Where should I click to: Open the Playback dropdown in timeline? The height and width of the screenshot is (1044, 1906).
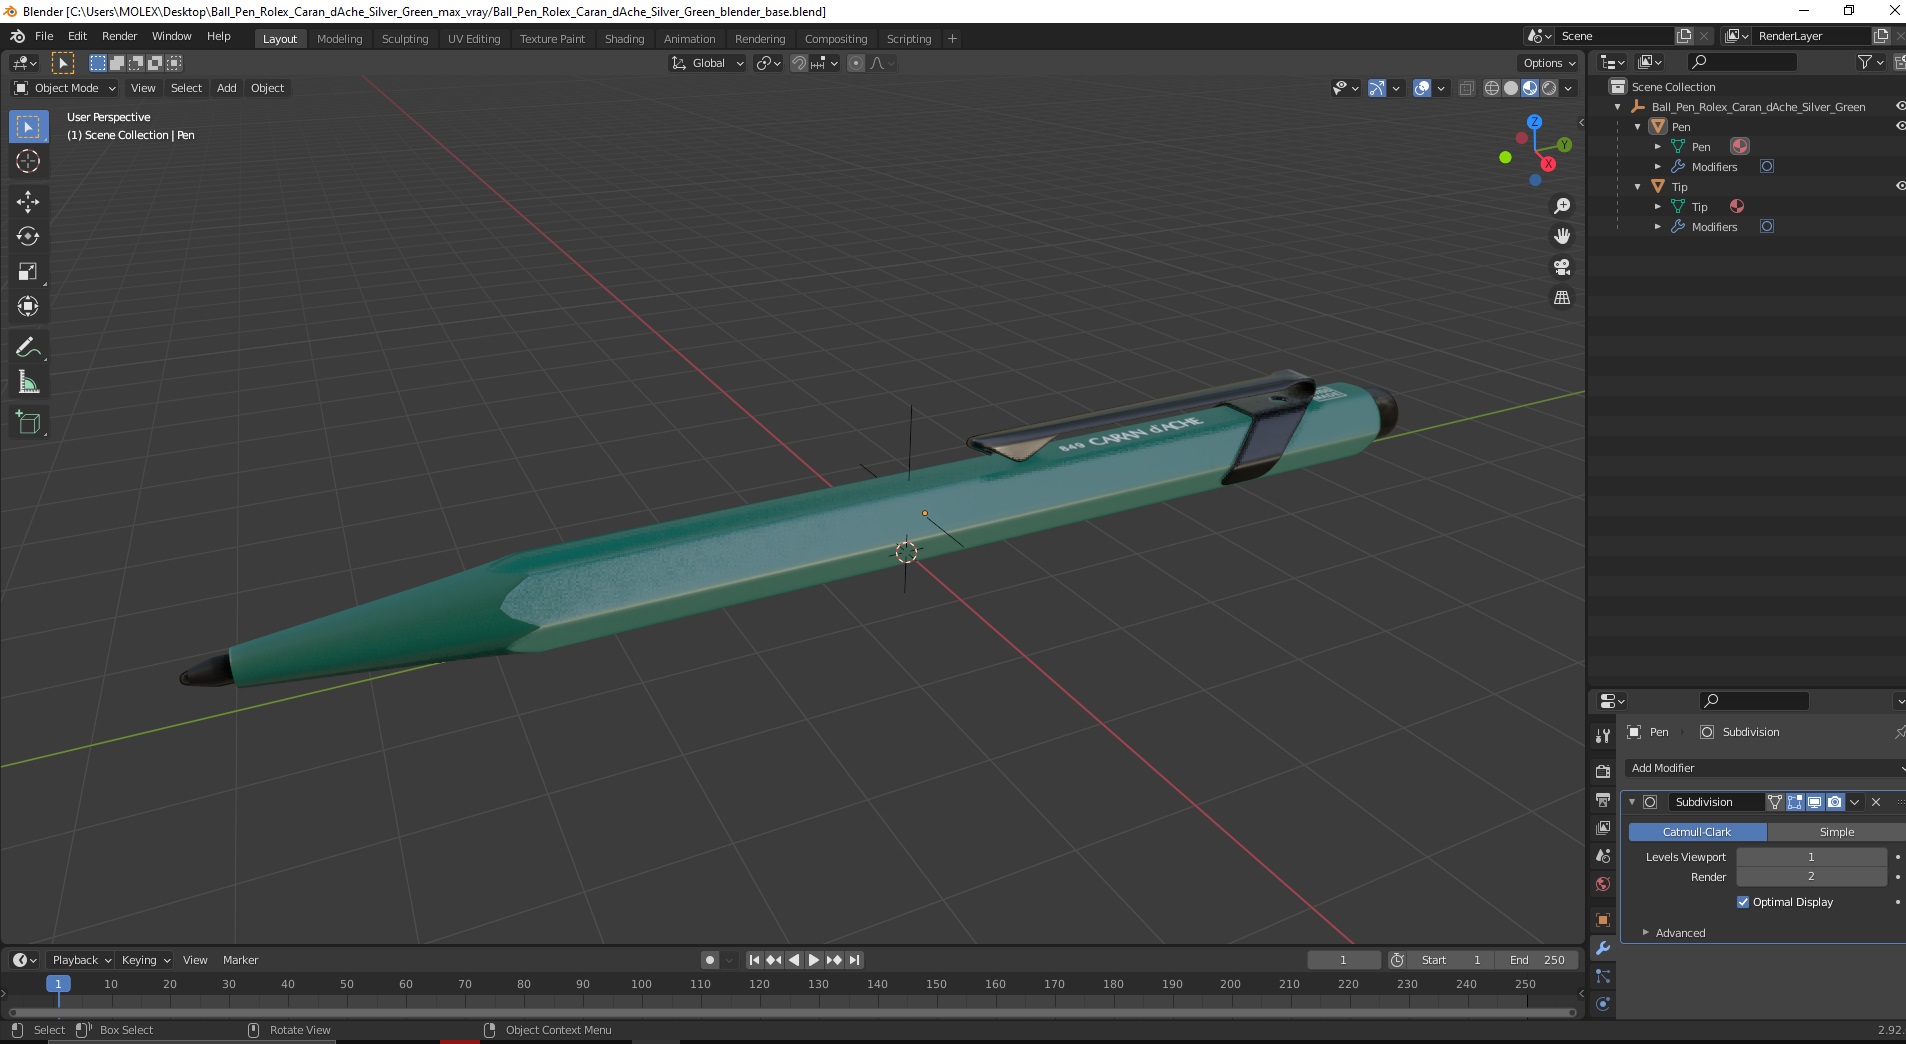tap(81, 960)
